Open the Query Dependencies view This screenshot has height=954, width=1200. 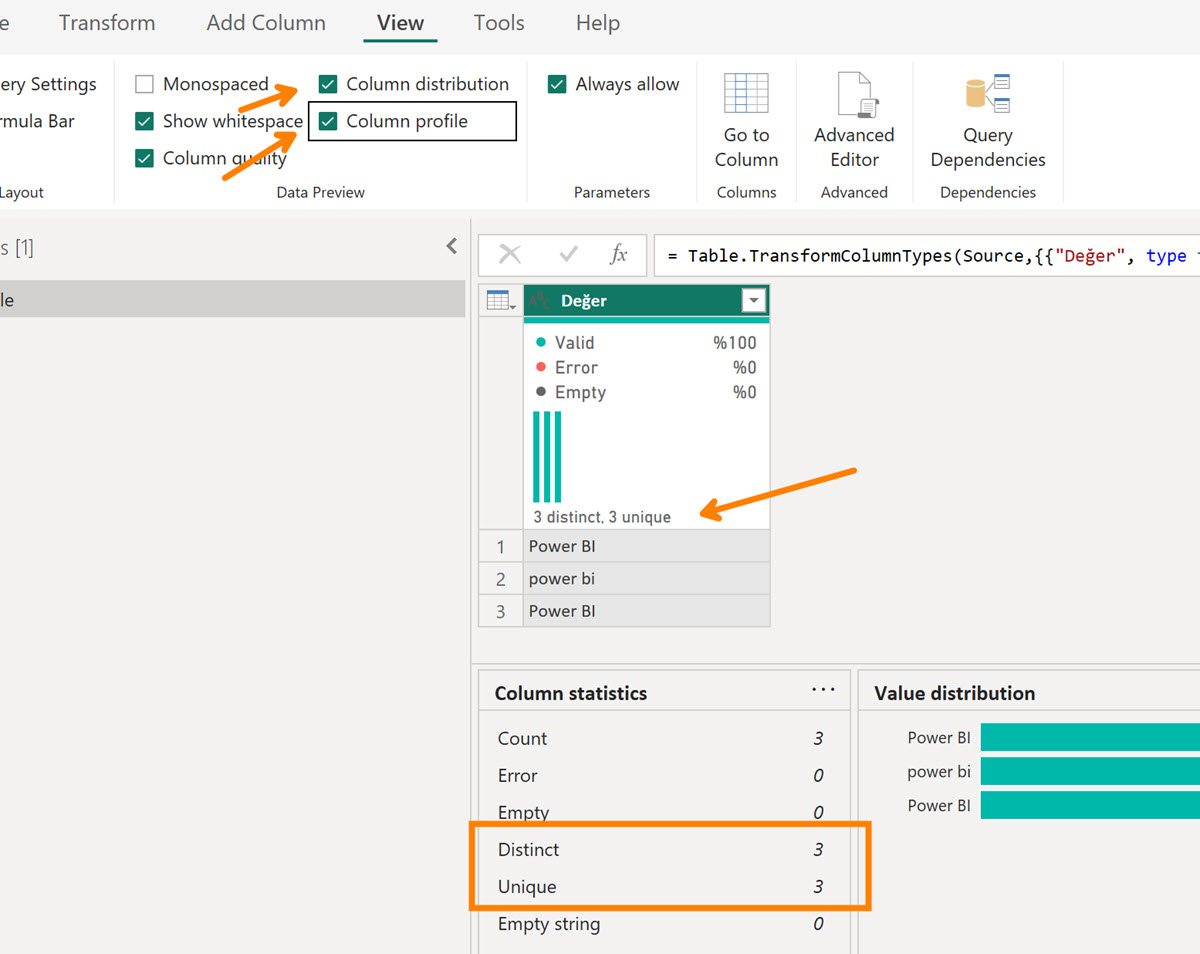987,95
